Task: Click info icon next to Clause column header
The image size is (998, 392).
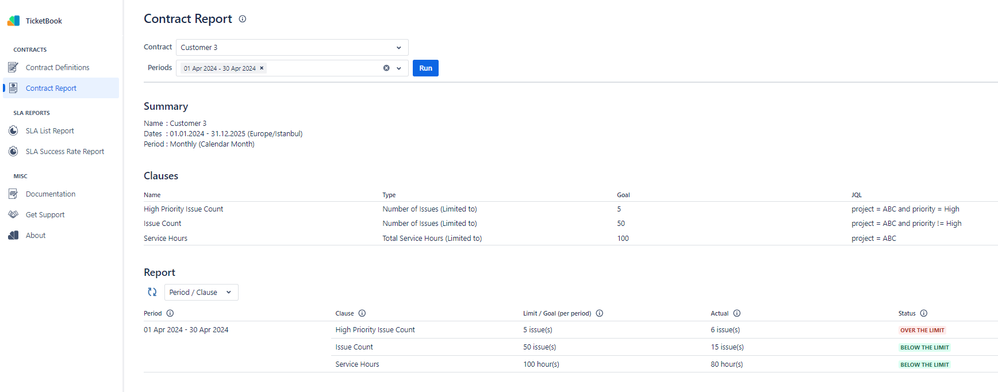Action: pos(362,313)
